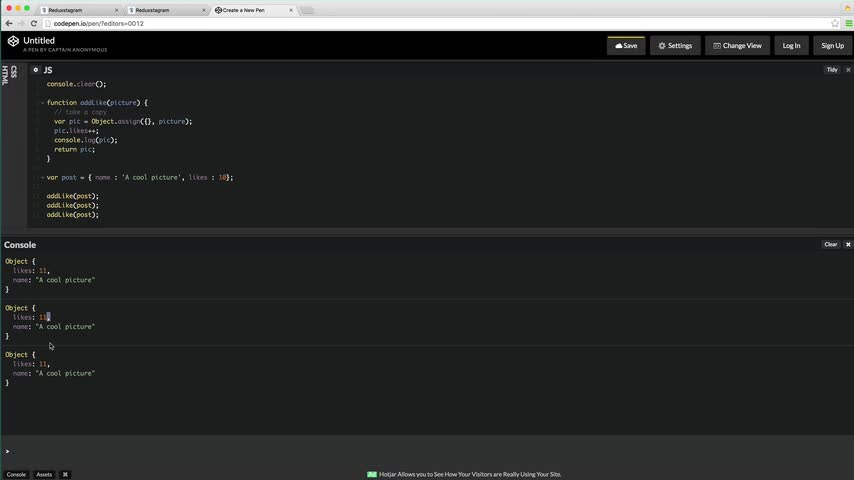Image resolution: width=854 pixels, height=480 pixels.
Task: Open the JS editor settings gear
Action: click(35, 70)
